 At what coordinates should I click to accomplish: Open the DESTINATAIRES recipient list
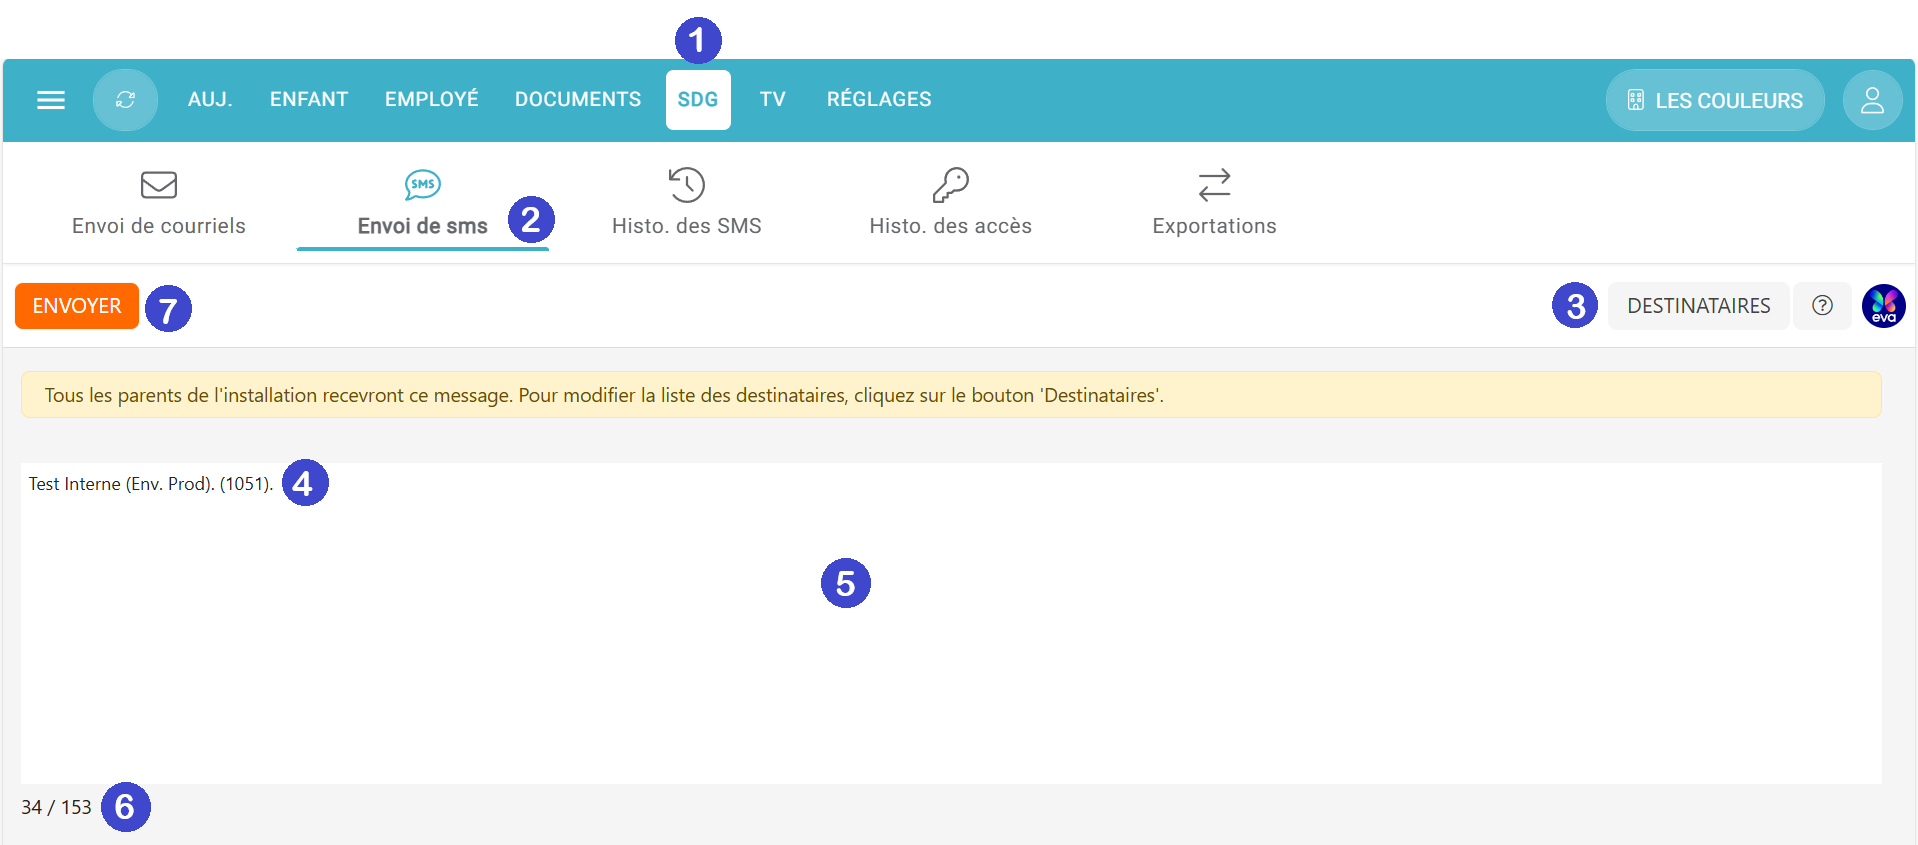(1698, 306)
